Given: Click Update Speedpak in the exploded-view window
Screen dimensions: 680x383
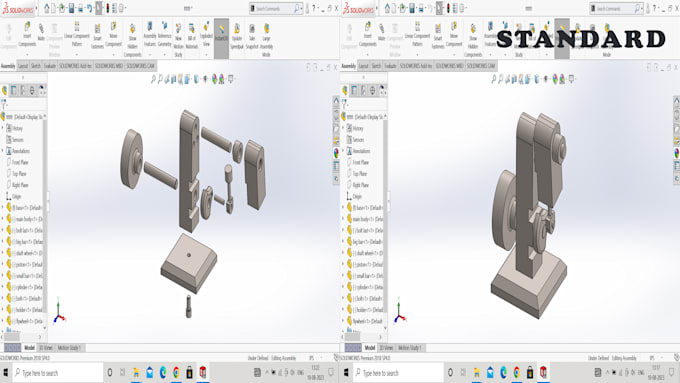Looking at the screenshot, I should point(237,36).
